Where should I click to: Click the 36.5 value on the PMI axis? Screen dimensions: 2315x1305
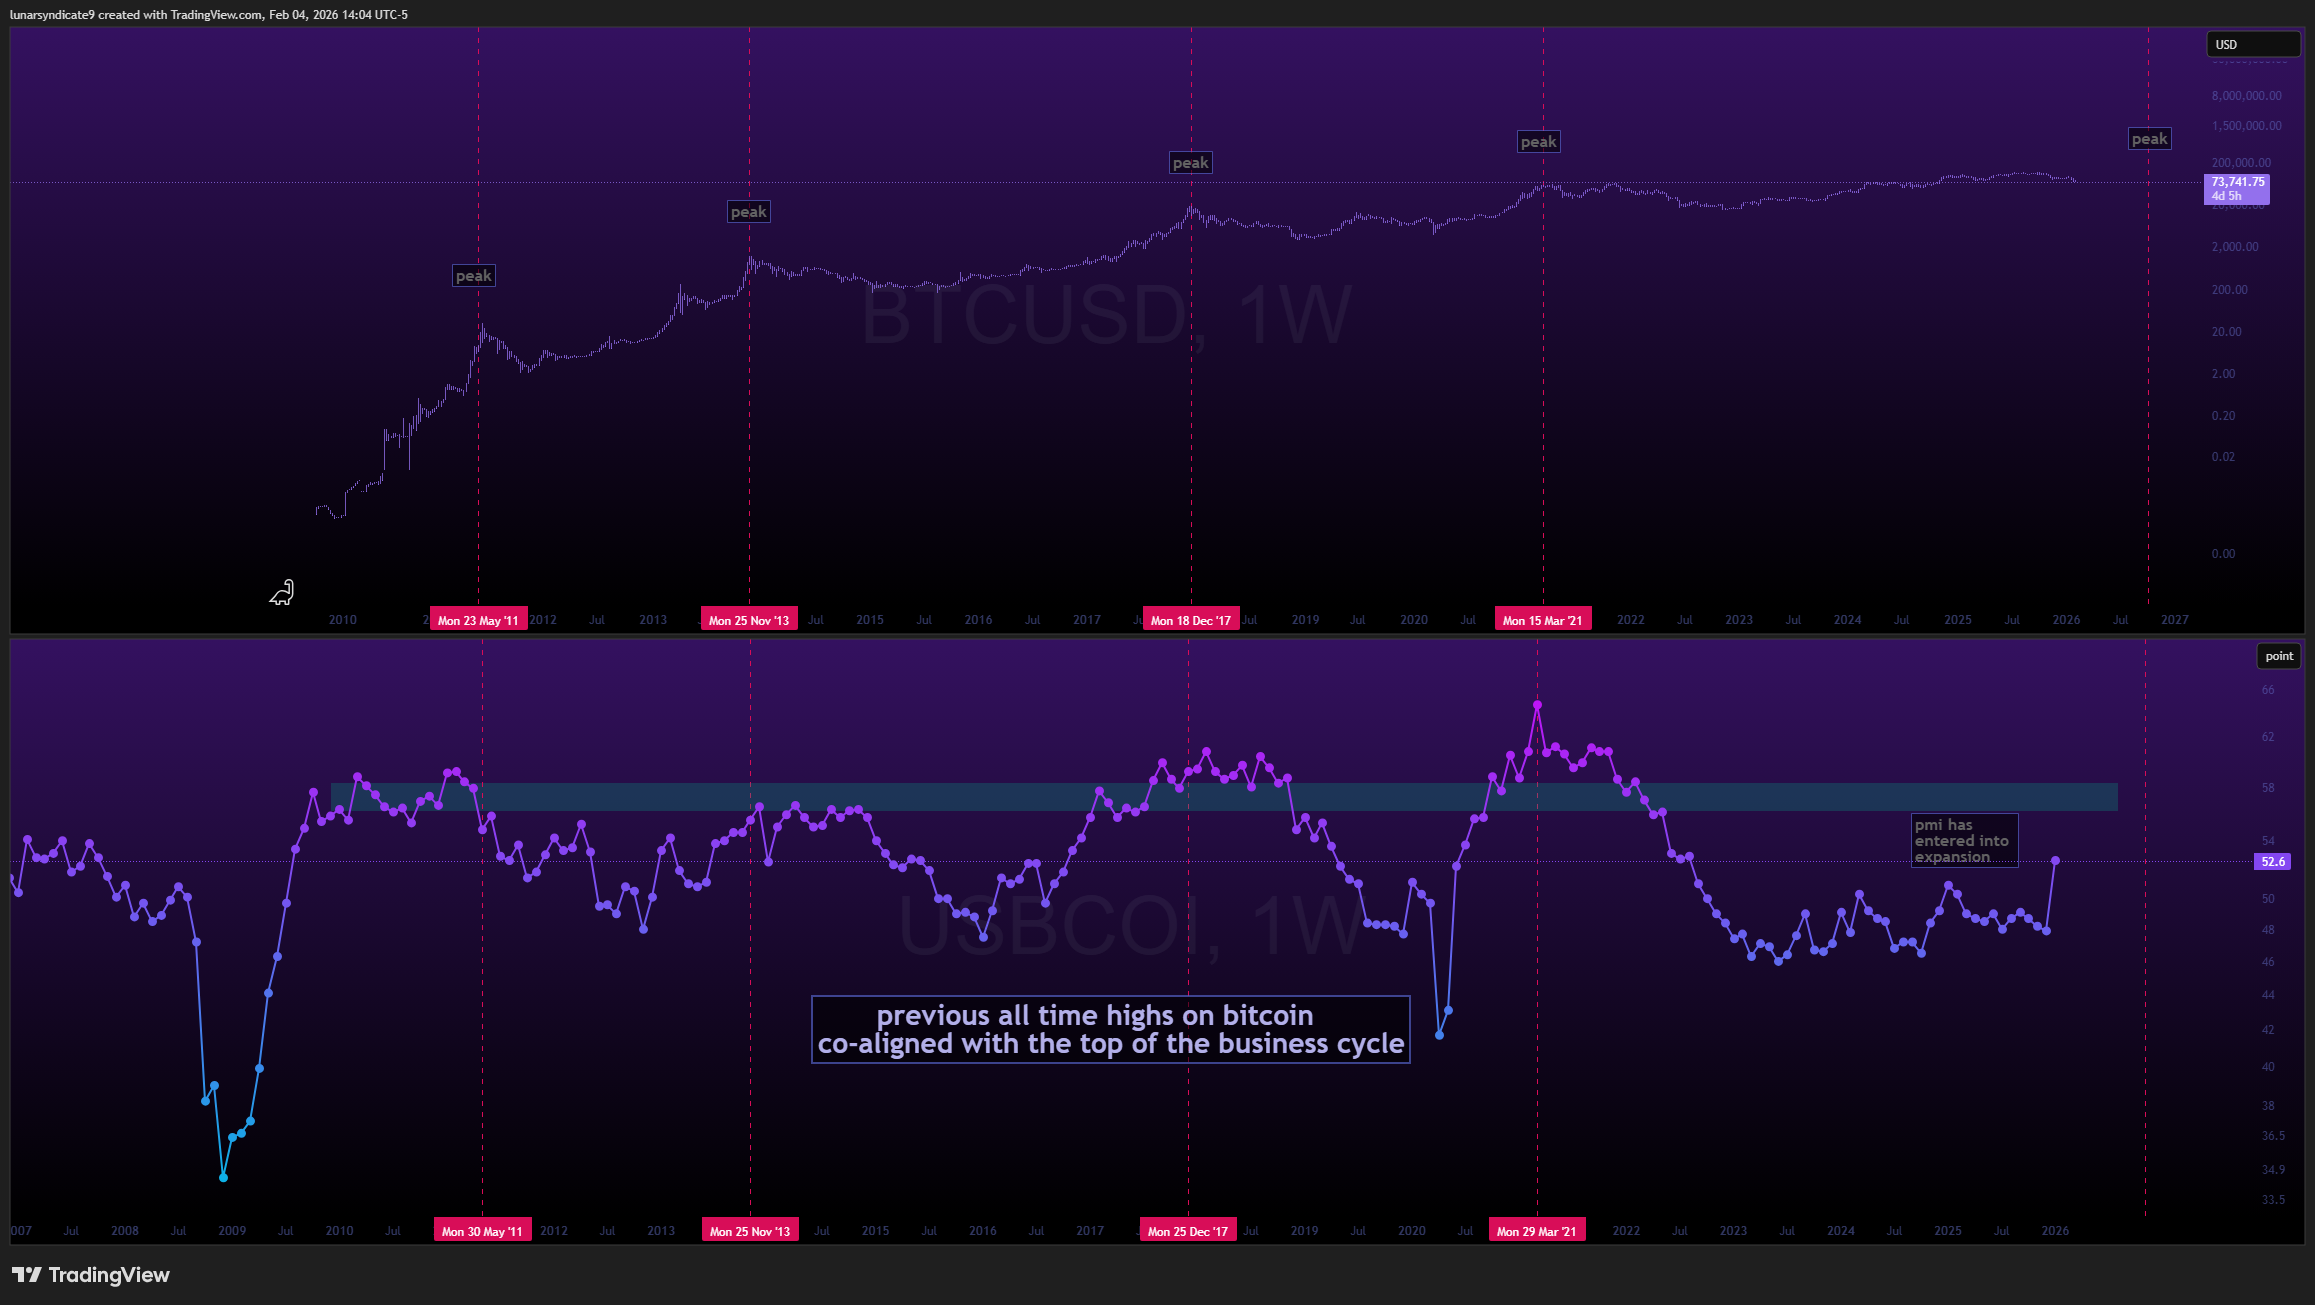point(2273,1136)
